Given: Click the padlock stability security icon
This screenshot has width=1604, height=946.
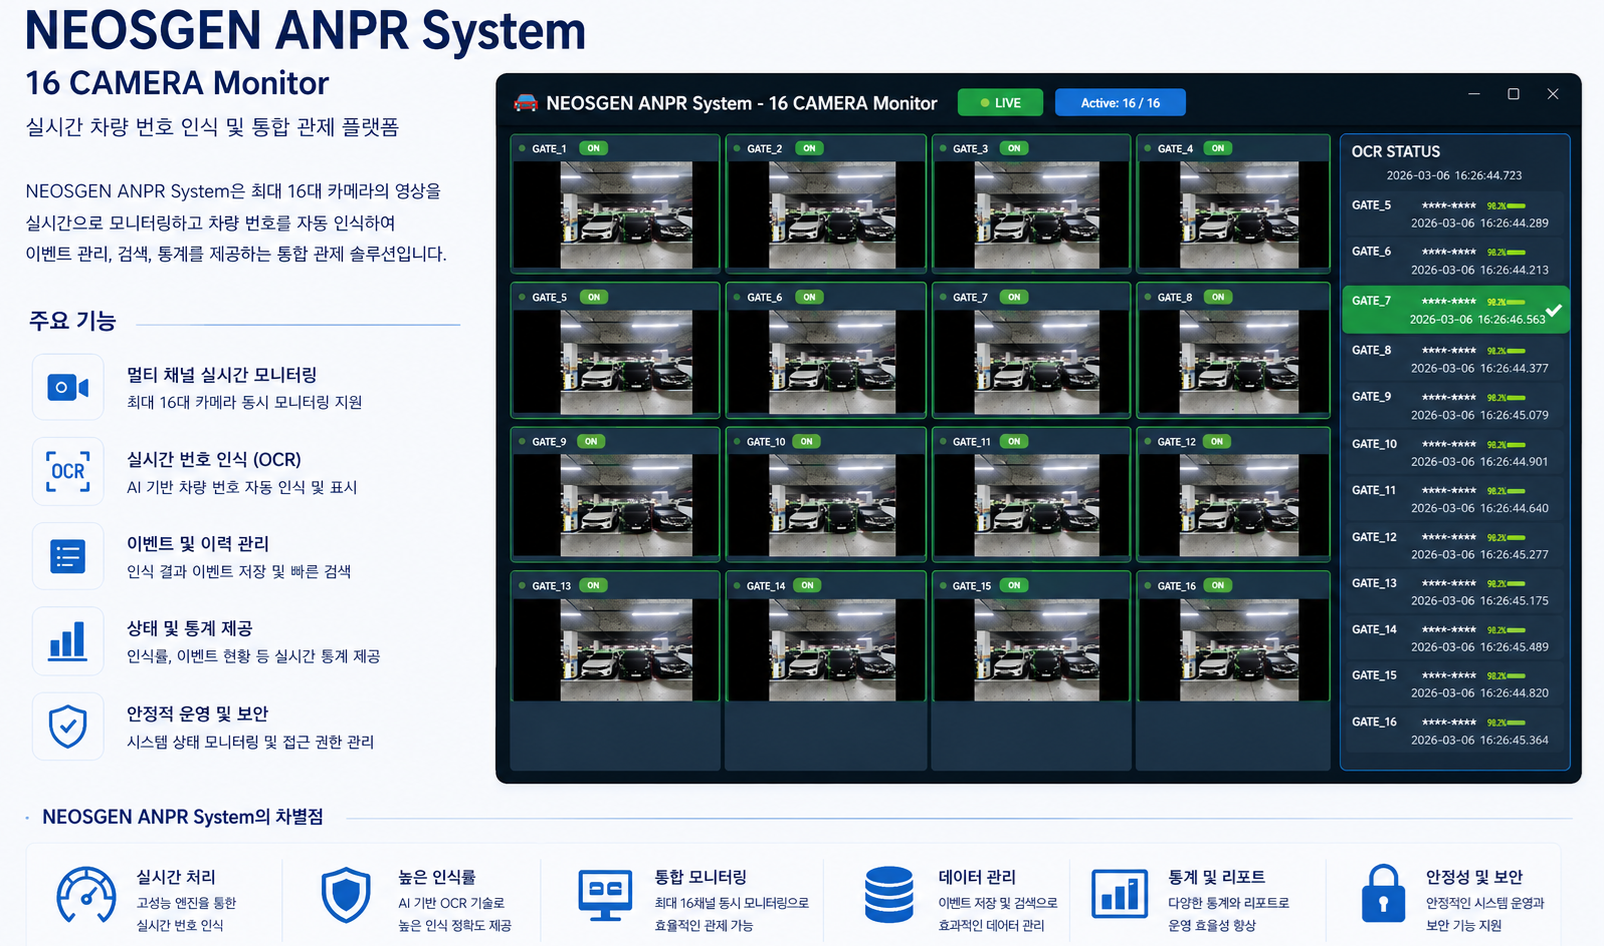Looking at the screenshot, I should (1383, 893).
